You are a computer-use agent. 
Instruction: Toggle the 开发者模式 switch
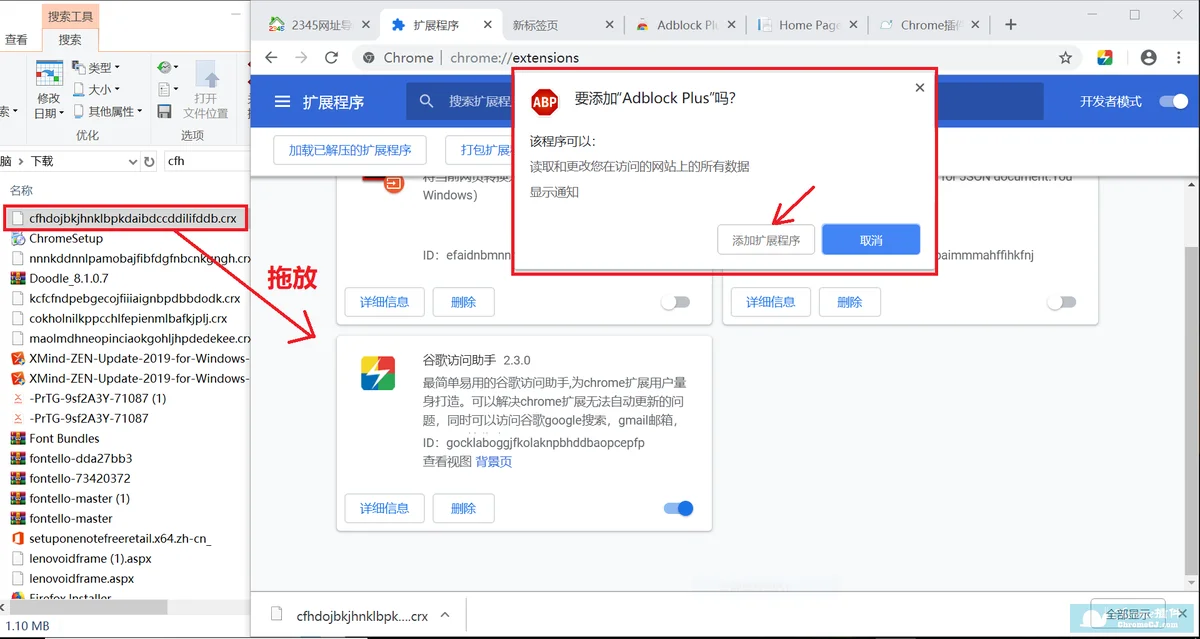pyautogui.click(x=1172, y=101)
